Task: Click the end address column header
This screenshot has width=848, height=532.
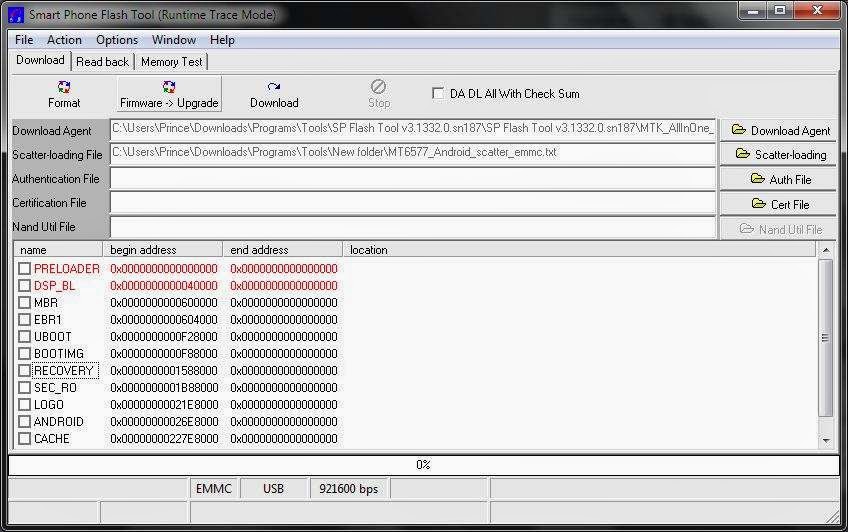Action: click(x=283, y=250)
